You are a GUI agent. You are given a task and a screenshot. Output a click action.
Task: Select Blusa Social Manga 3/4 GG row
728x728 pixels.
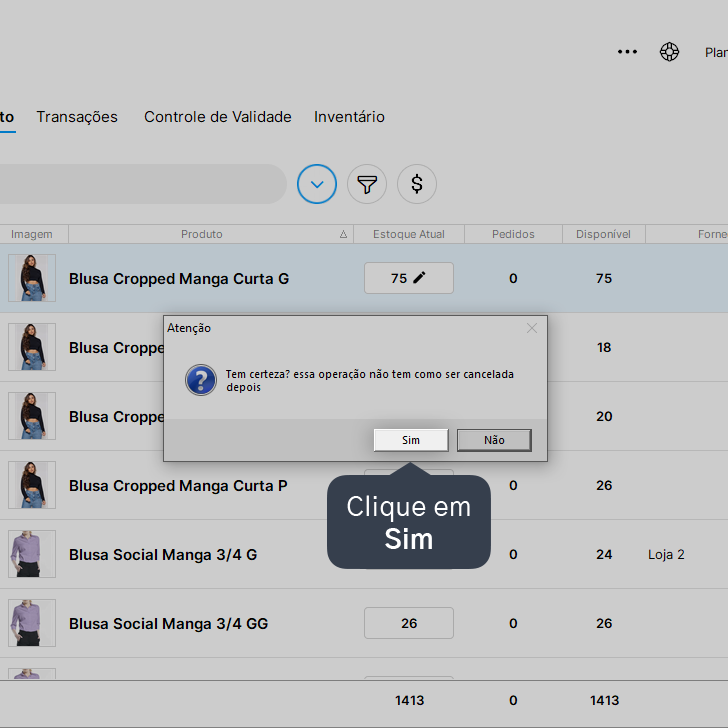(364, 623)
